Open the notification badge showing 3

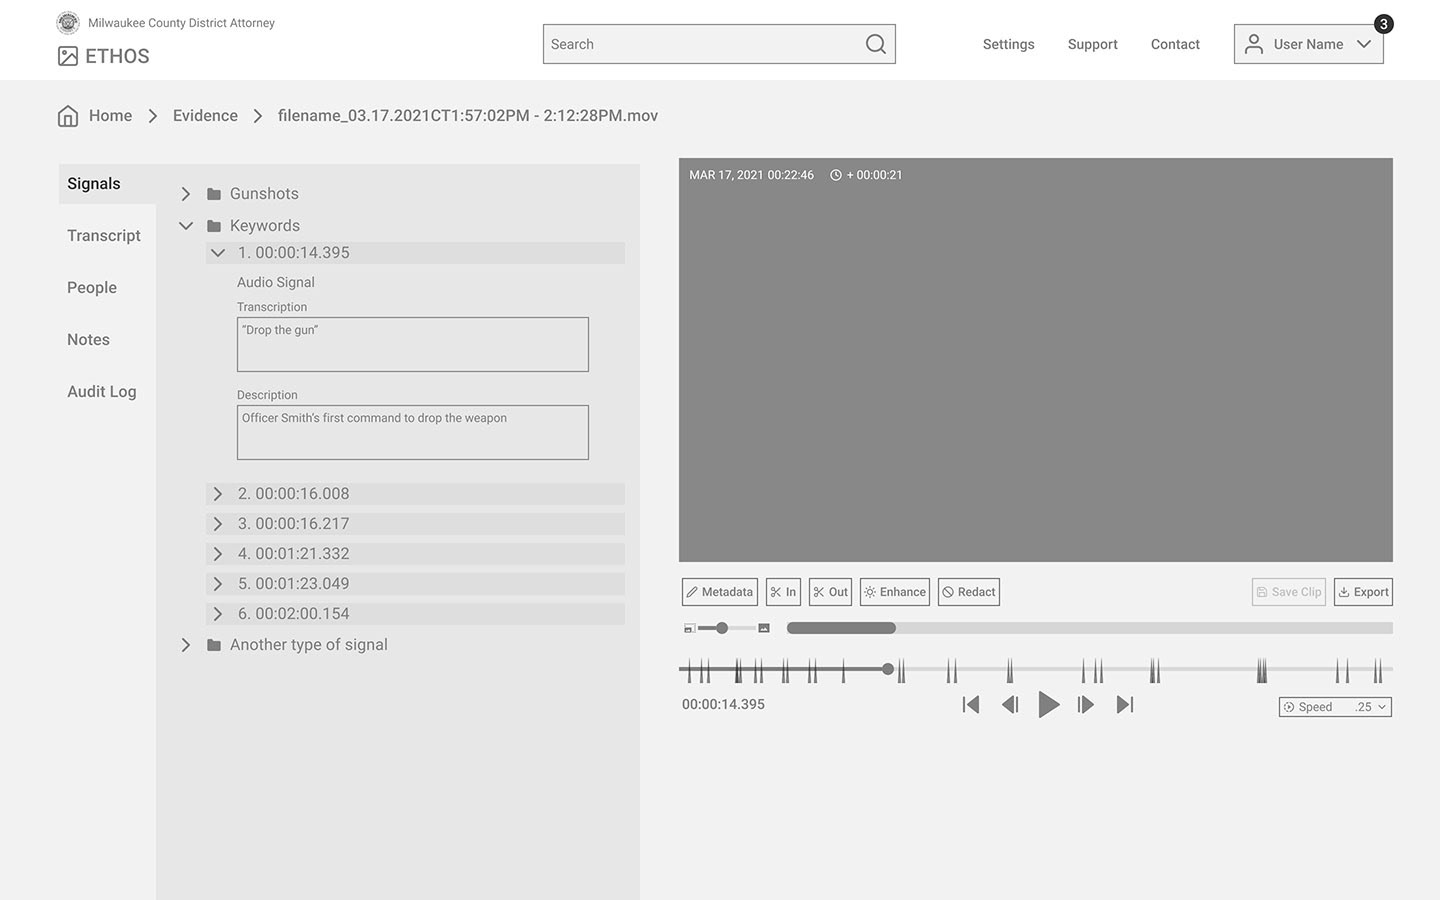tap(1383, 24)
